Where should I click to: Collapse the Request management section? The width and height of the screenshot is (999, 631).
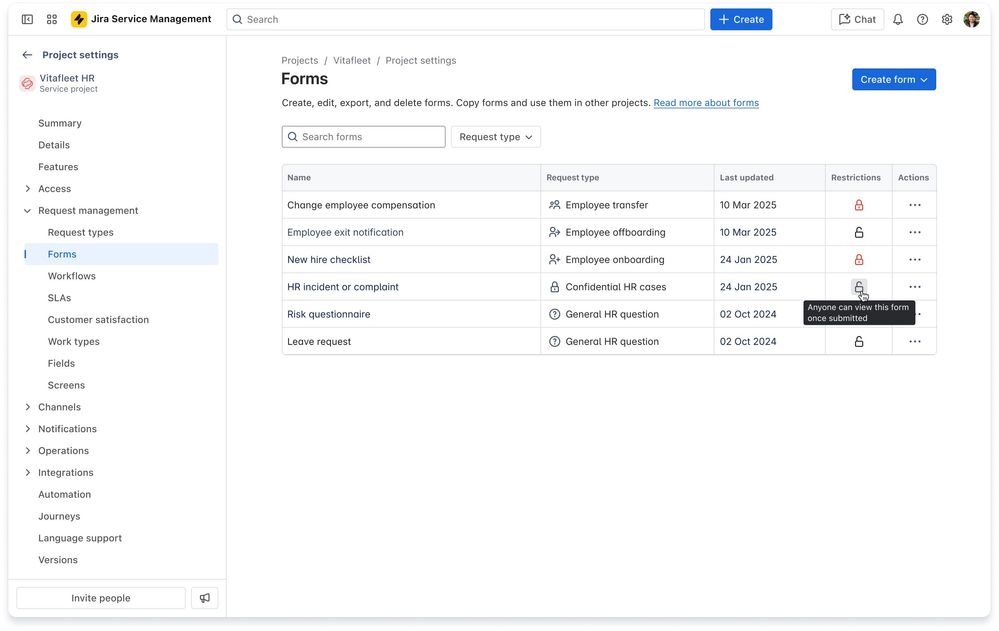27,211
